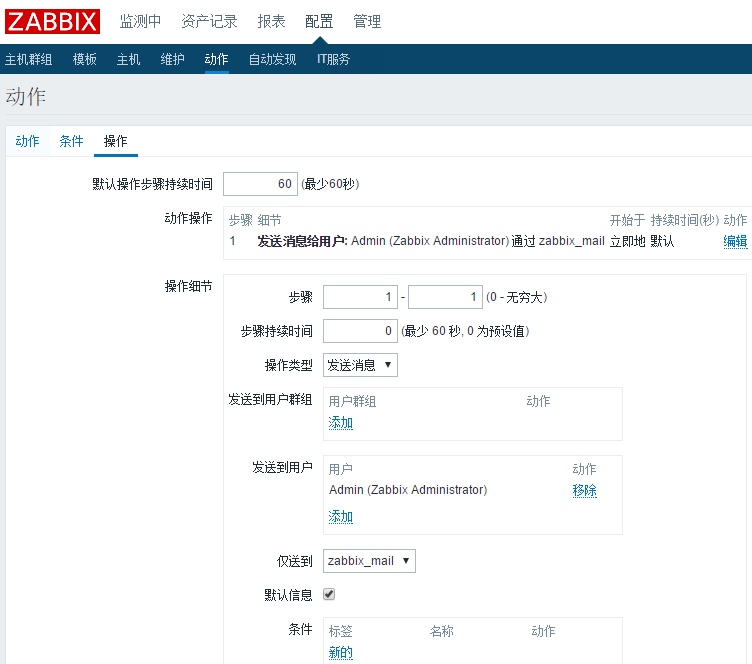Screen dimensions: 752x664
Task: Click 编辑 link for operation step 1
Action: tap(735, 241)
